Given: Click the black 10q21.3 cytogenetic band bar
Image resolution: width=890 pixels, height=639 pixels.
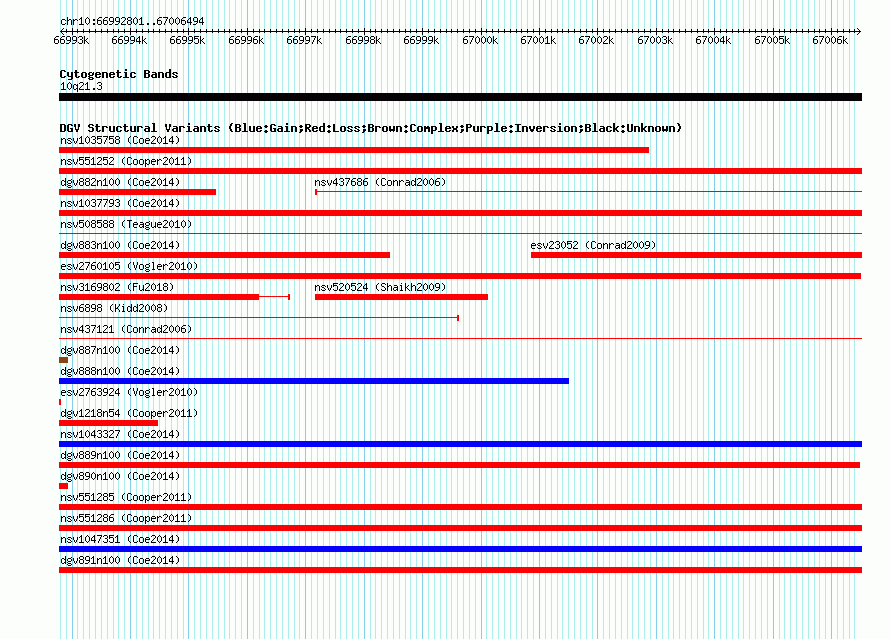Looking at the screenshot, I should click(x=460, y=98).
